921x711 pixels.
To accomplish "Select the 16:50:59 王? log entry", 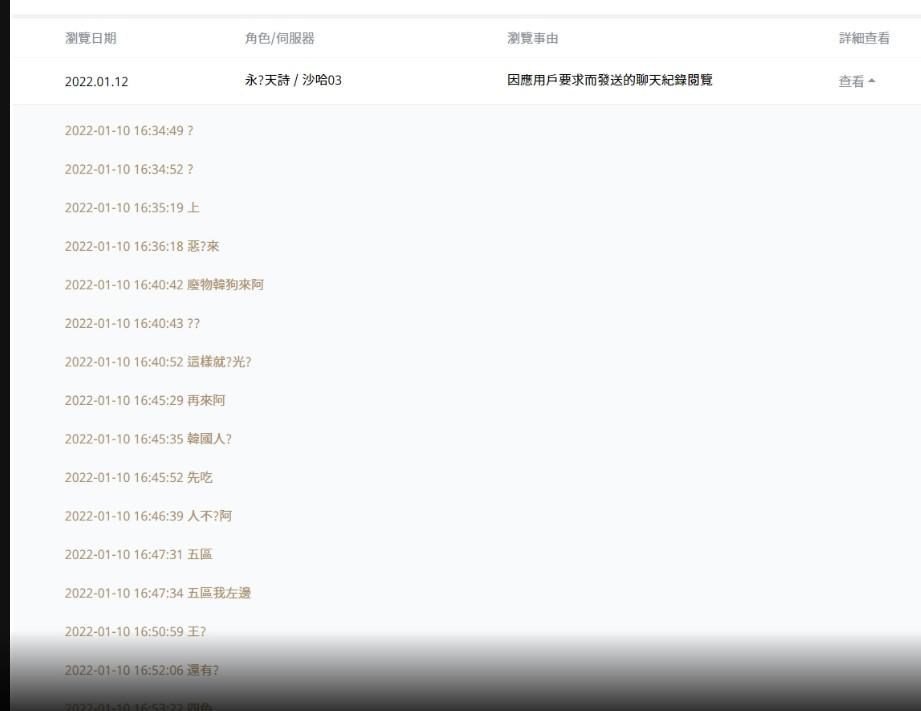I will pyautogui.click(x=135, y=632).
